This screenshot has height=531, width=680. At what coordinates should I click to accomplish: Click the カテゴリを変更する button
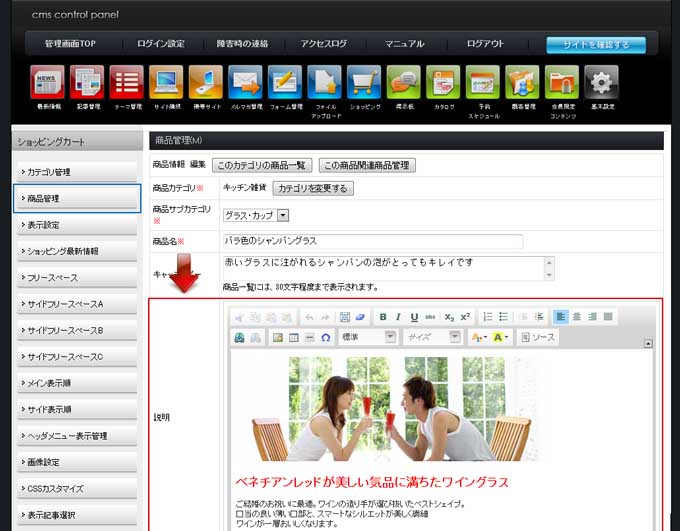pyautogui.click(x=313, y=188)
